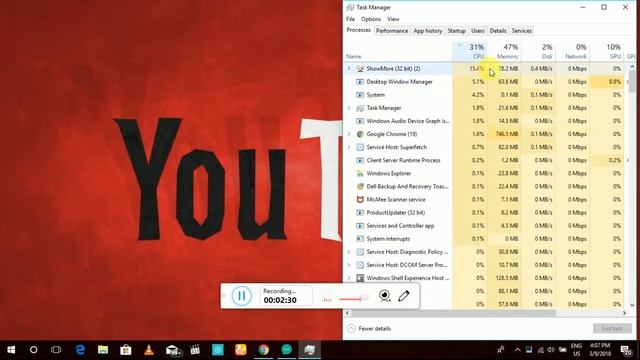
Task: Open the View menu
Action: [x=393, y=19]
